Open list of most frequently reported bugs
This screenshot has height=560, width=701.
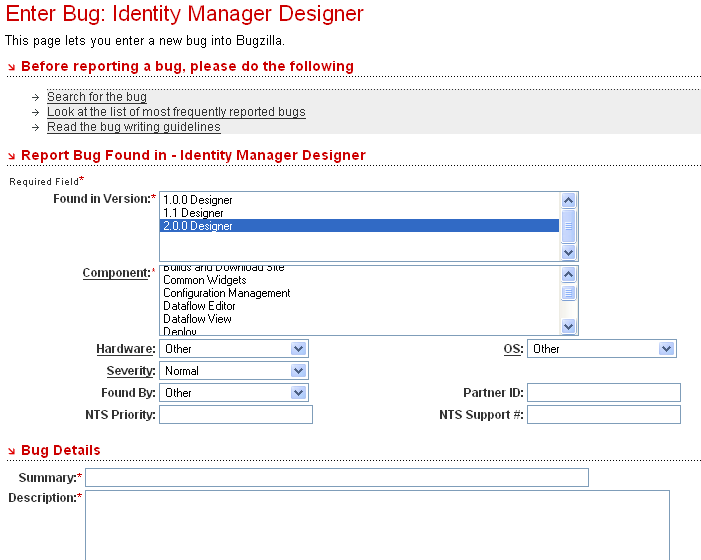coord(176,112)
